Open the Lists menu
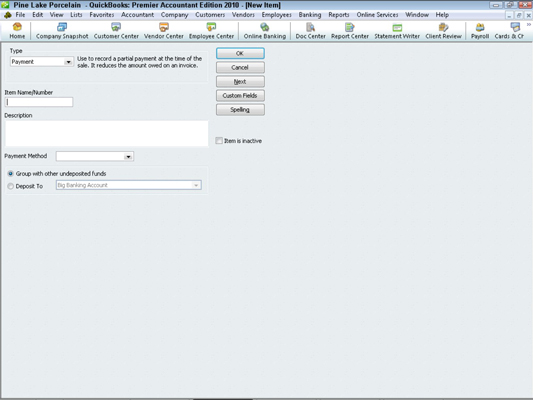The height and width of the screenshot is (400, 533). pos(76,15)
